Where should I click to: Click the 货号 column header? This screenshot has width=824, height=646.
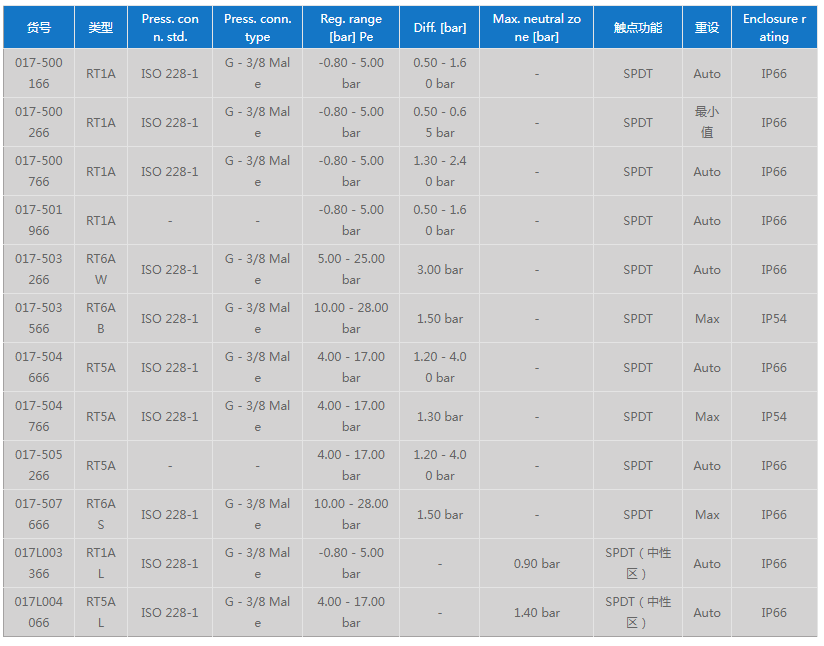click(x=39, y=28)
